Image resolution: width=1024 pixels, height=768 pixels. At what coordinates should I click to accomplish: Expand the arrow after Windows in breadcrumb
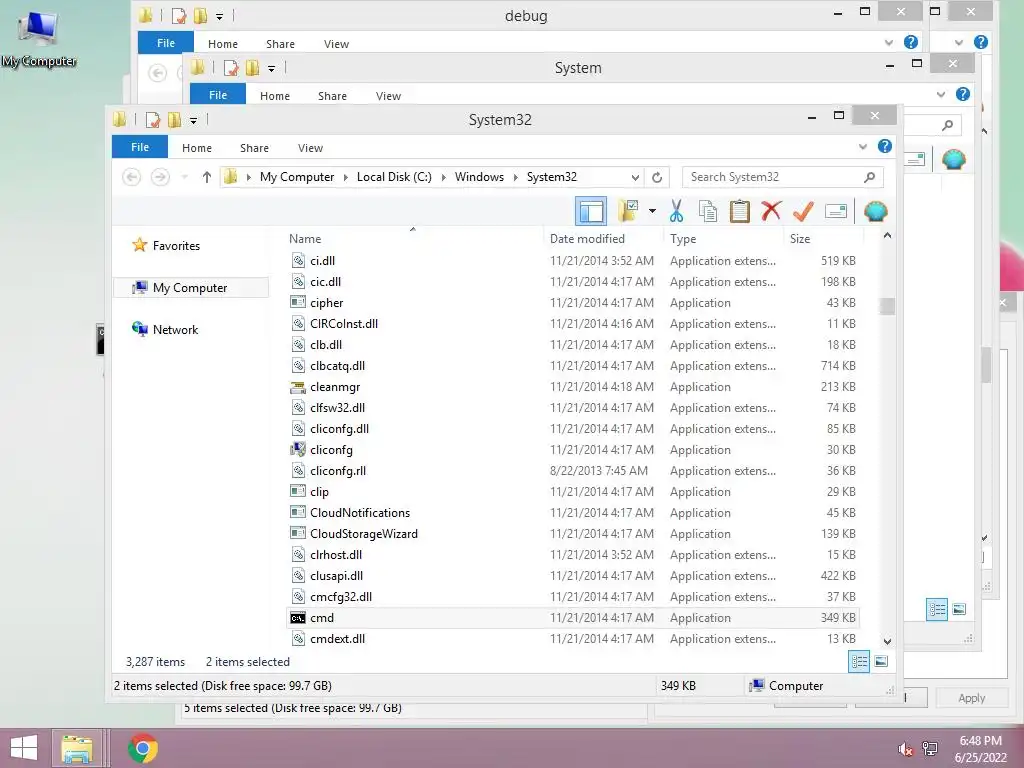click(516, 177)
